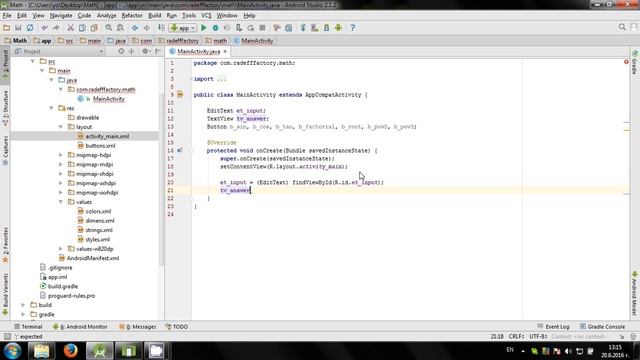The width and height of the screenshot is (640, 360).
Task: Open Android Device Monitor robot icon
Action: pyautogui.click(x=338, y=28)
